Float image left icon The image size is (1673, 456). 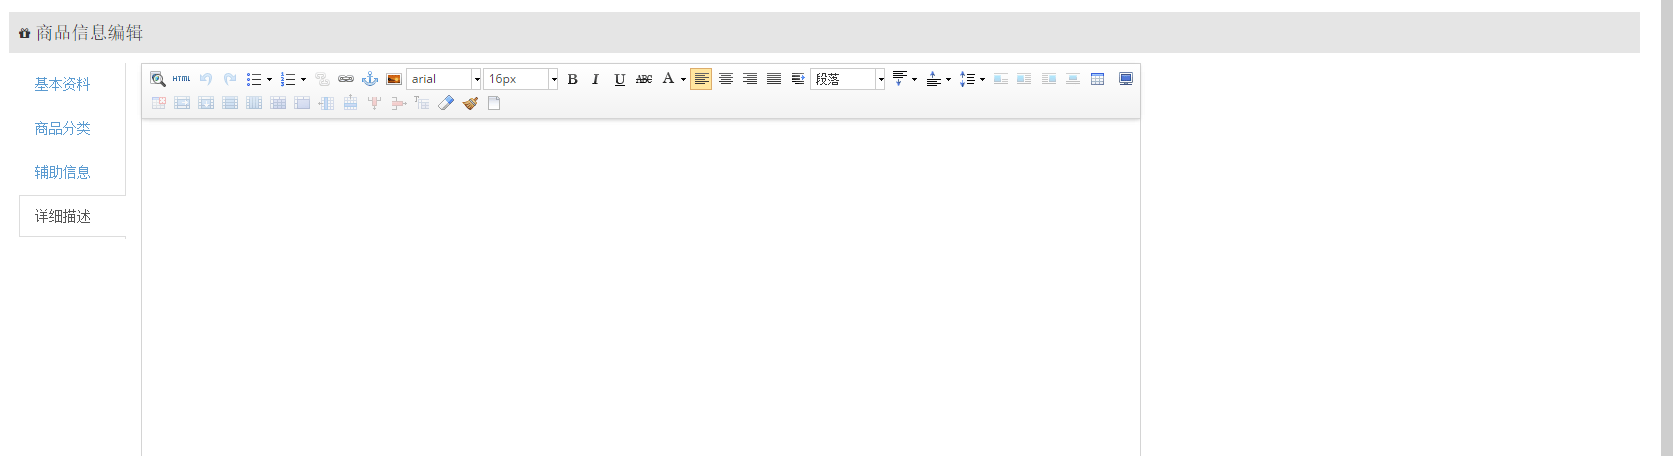click(x=1024, y=79)
